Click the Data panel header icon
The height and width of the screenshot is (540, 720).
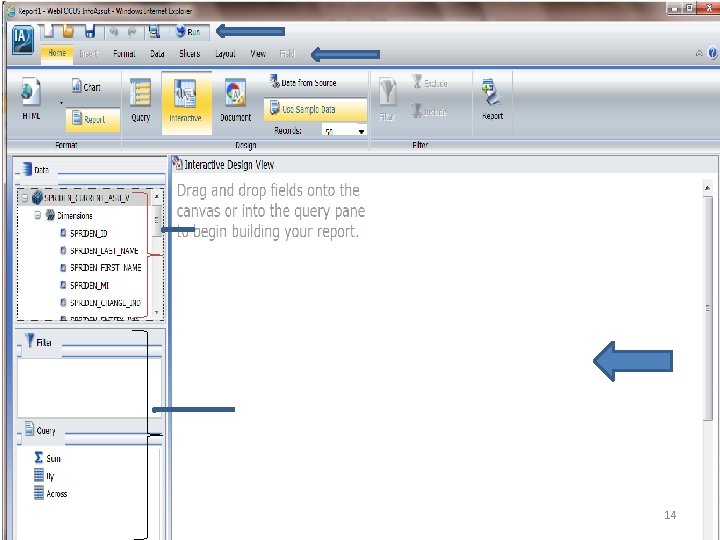[28, 169]
